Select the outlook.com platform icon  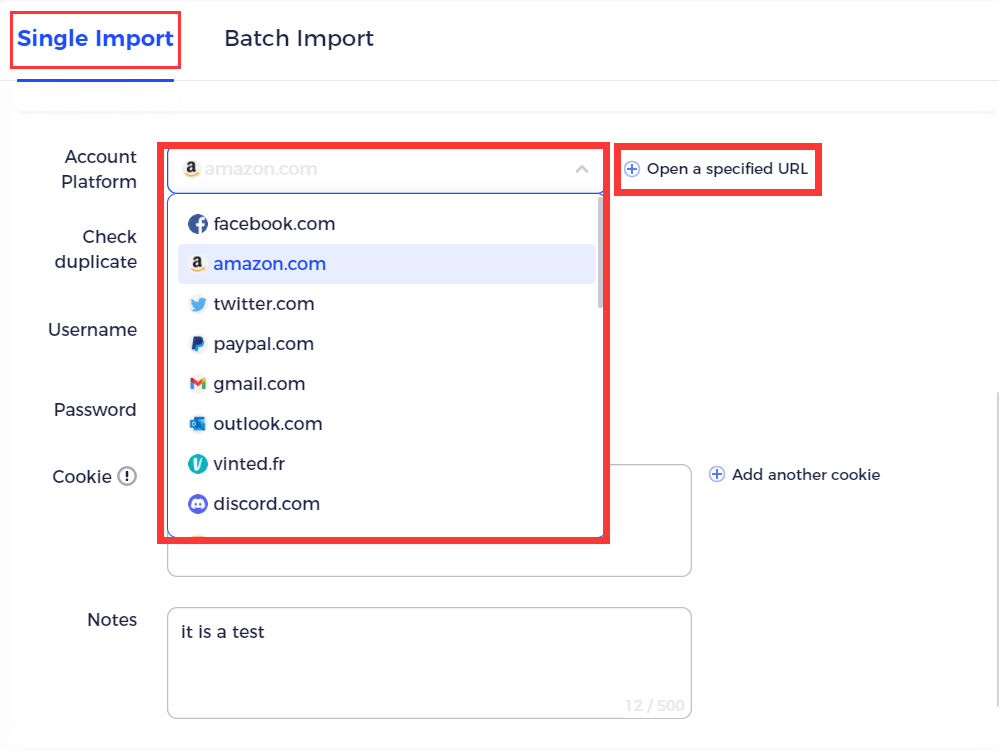198,423
